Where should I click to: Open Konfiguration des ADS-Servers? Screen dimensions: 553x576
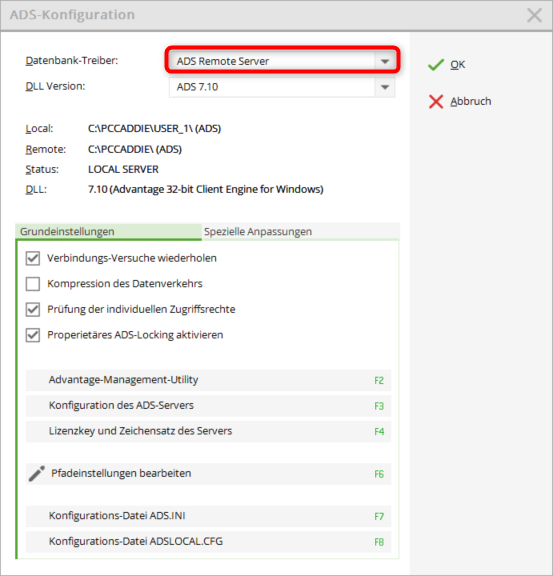tap(208, 406)
